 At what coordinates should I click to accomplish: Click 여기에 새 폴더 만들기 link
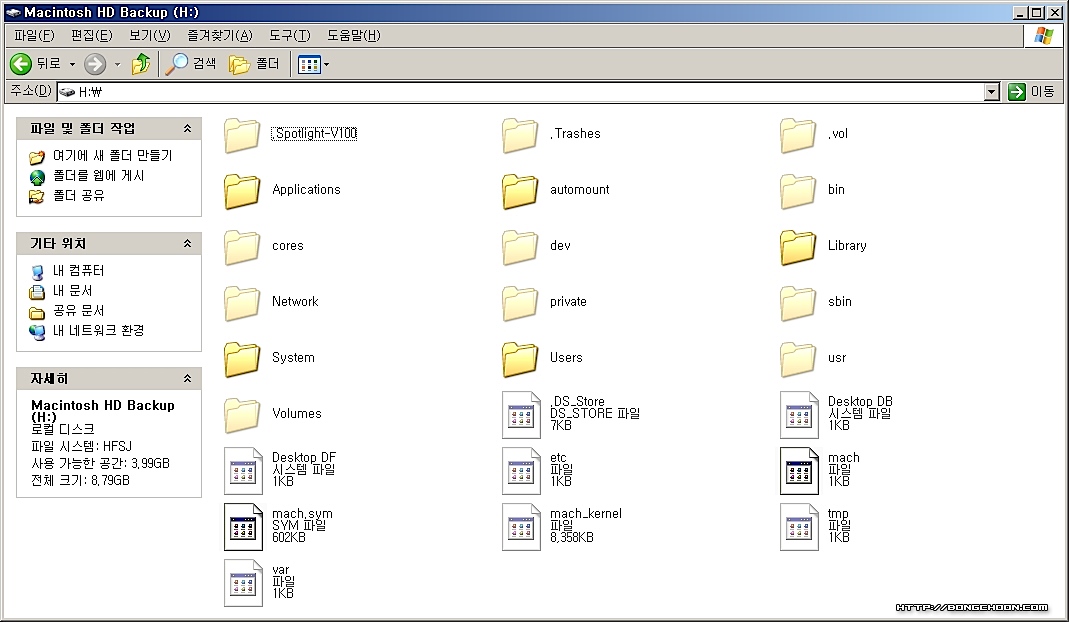[x=112, y=156]
